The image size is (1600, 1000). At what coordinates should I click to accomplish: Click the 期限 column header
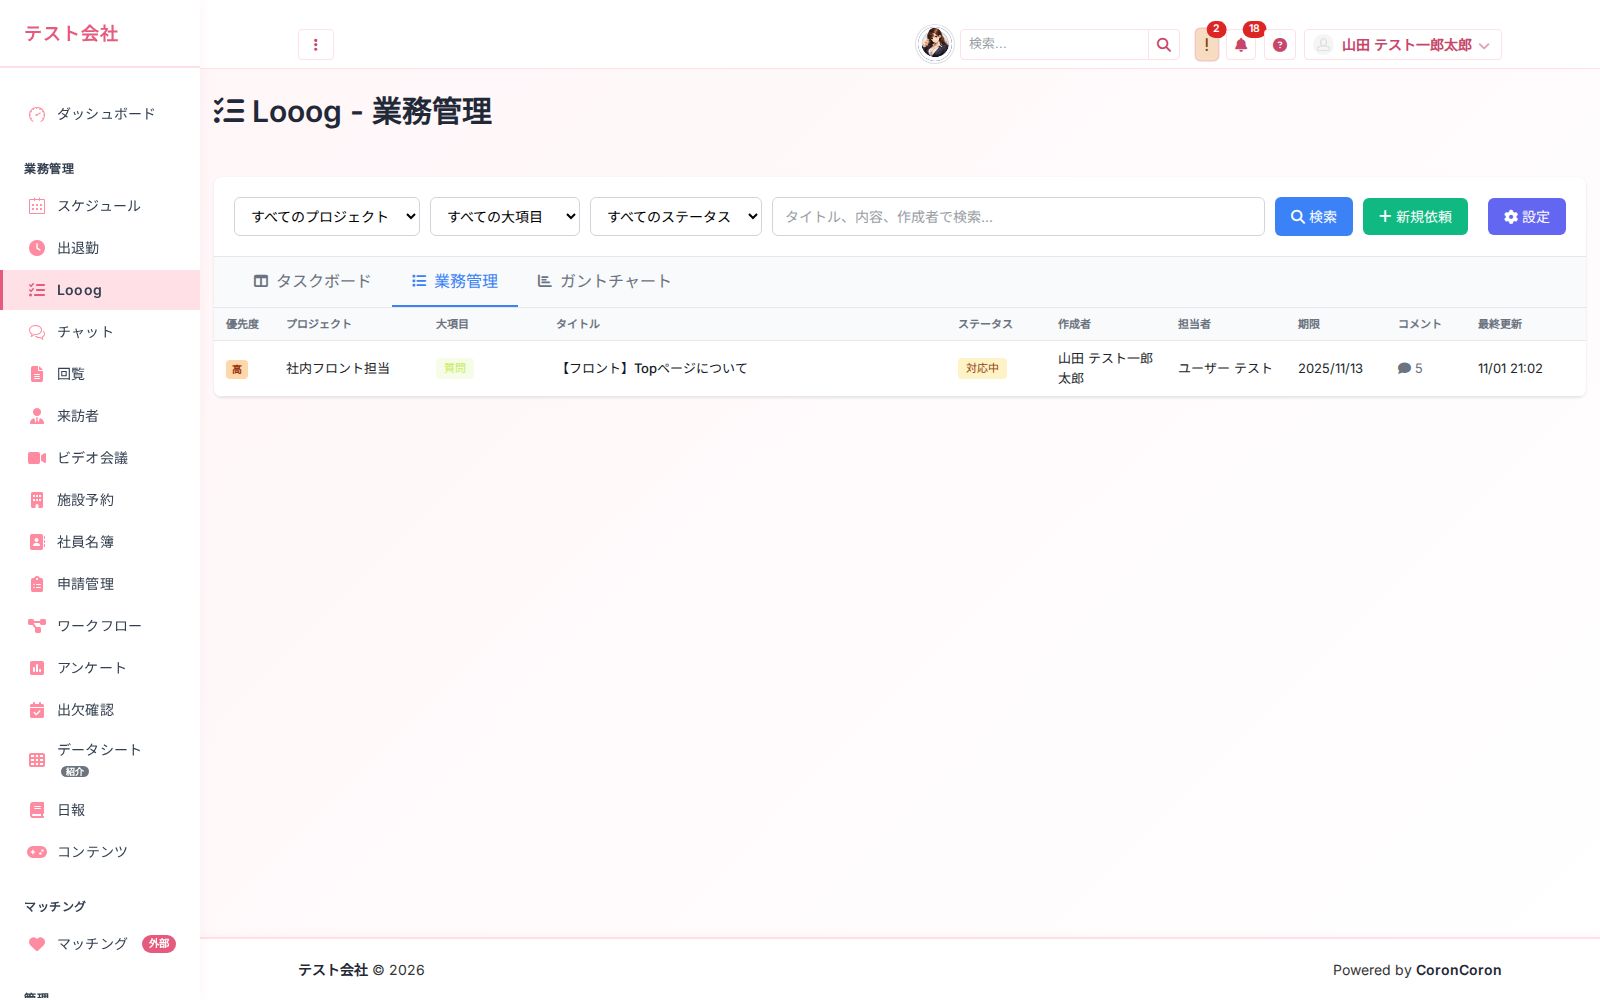[1309, 324]
